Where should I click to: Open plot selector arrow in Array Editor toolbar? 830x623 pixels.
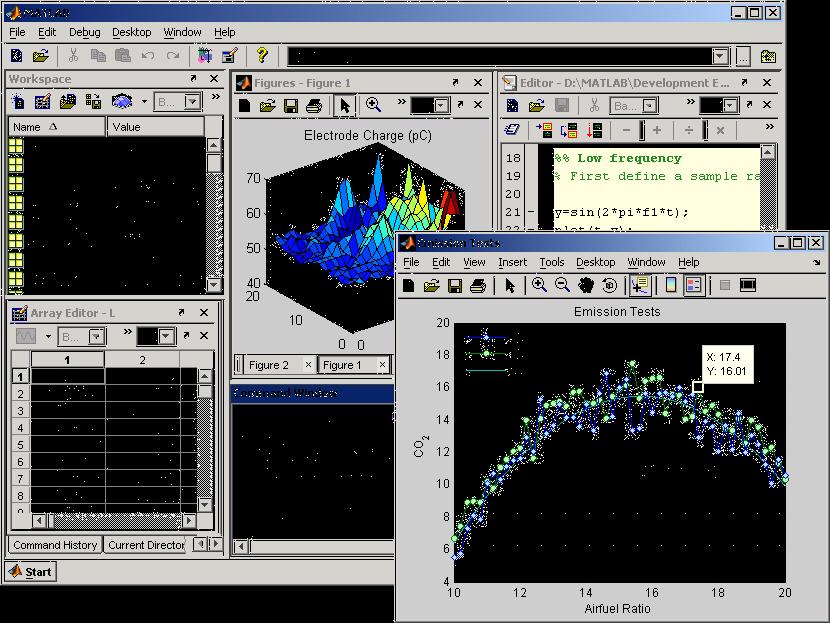[x=48, y=336]
